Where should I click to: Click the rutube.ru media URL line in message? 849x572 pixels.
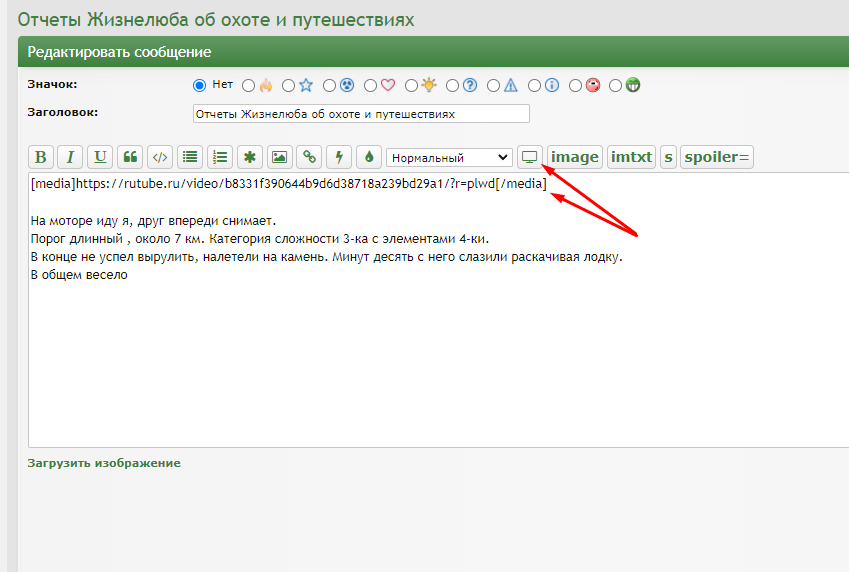tap(289, 184)
